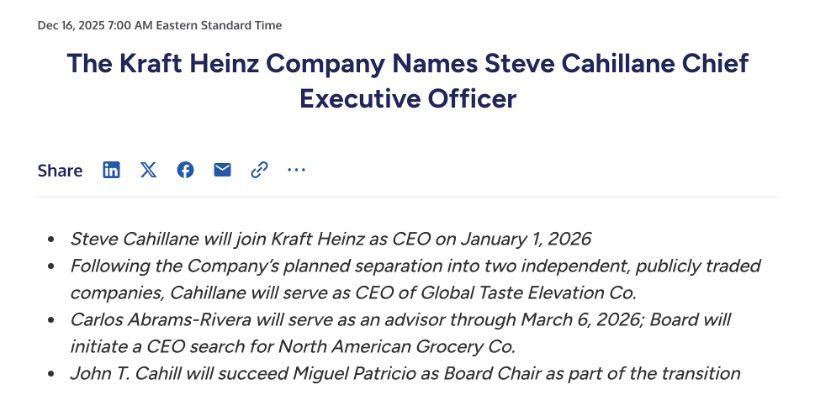Click the Facebook share icon
832x412 pixels.
(x=185, y=170)
